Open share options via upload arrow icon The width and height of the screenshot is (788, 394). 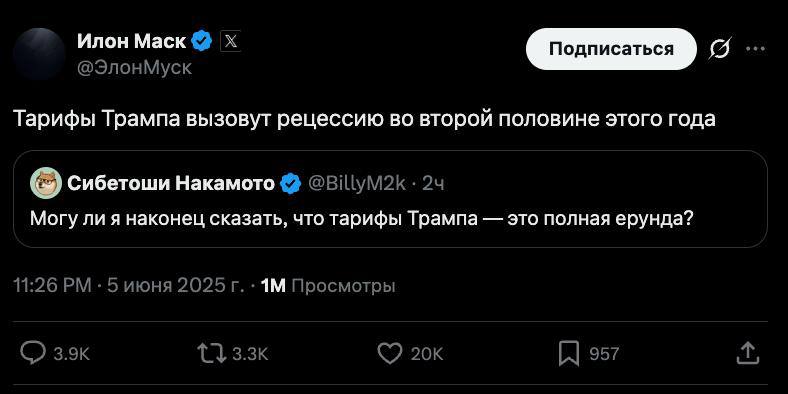747,353
